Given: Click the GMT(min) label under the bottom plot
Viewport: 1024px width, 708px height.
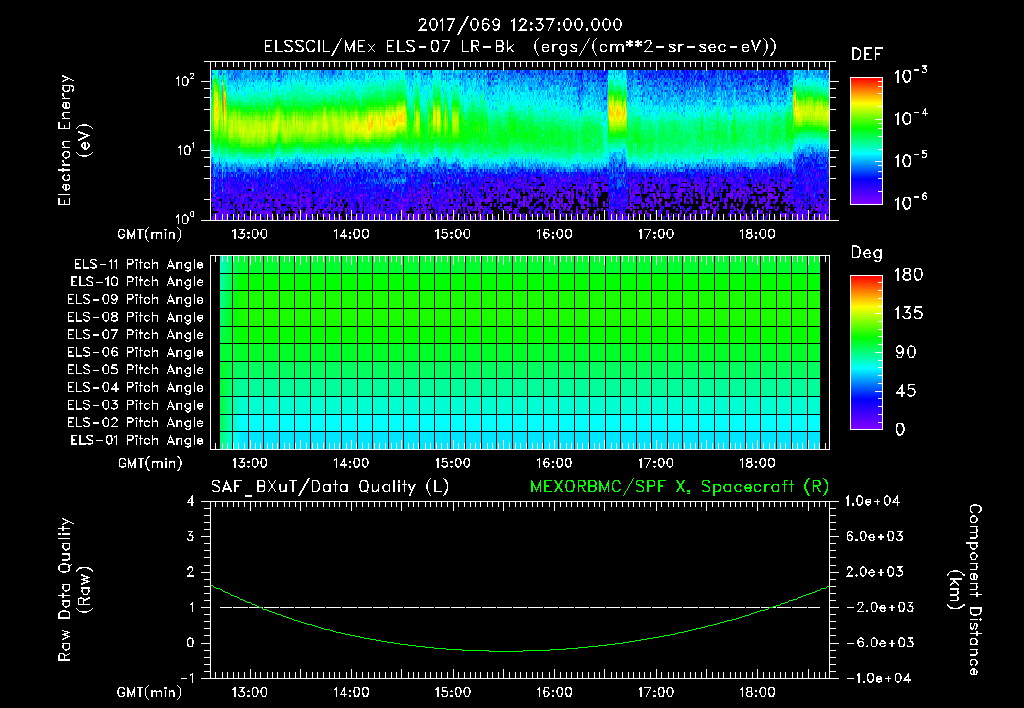Looking at the screenshot, I should [150, 692].
